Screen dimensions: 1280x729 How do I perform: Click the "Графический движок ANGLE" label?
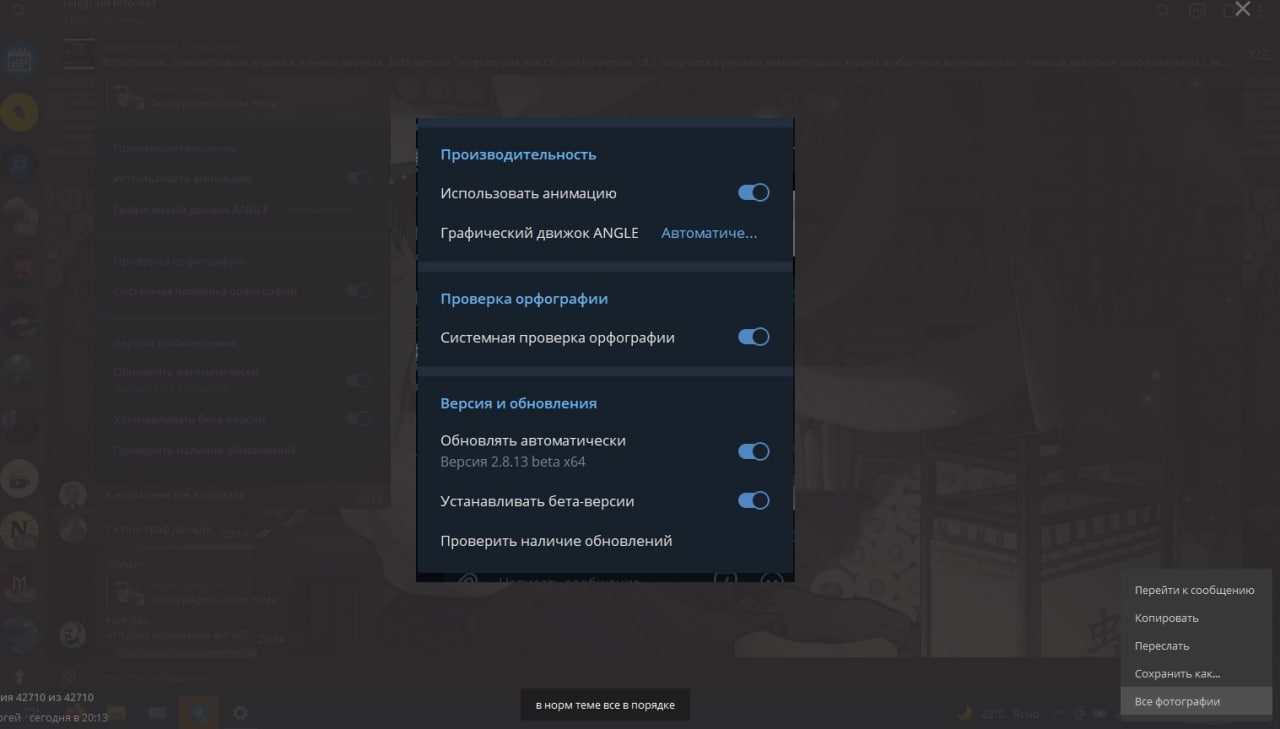(539, 233)
